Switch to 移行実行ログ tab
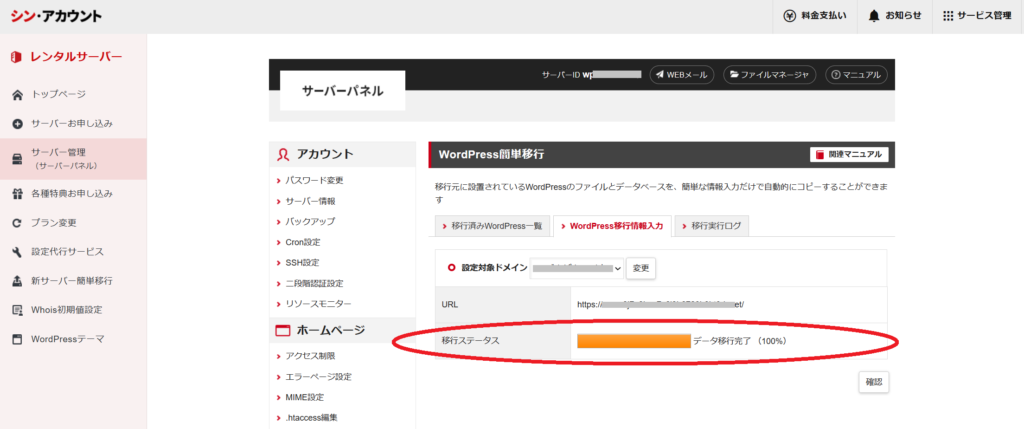The height and width of the screenshot is (429, 1024). click(x=711, y=226)
